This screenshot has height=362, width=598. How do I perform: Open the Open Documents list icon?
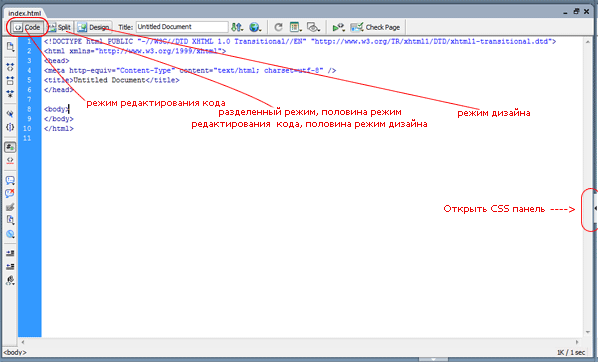[10, 47]
